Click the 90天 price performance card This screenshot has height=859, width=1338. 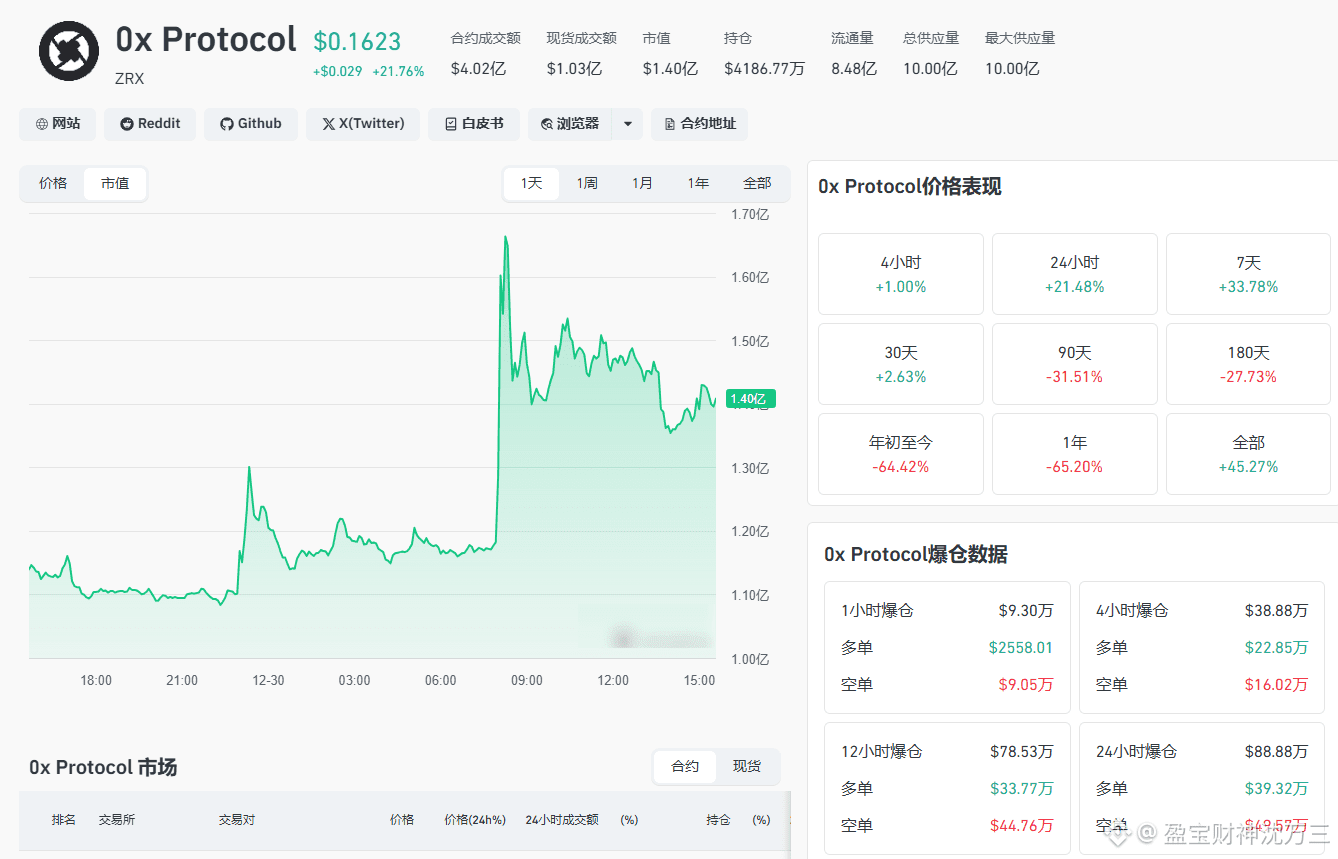click(1075, 364)
